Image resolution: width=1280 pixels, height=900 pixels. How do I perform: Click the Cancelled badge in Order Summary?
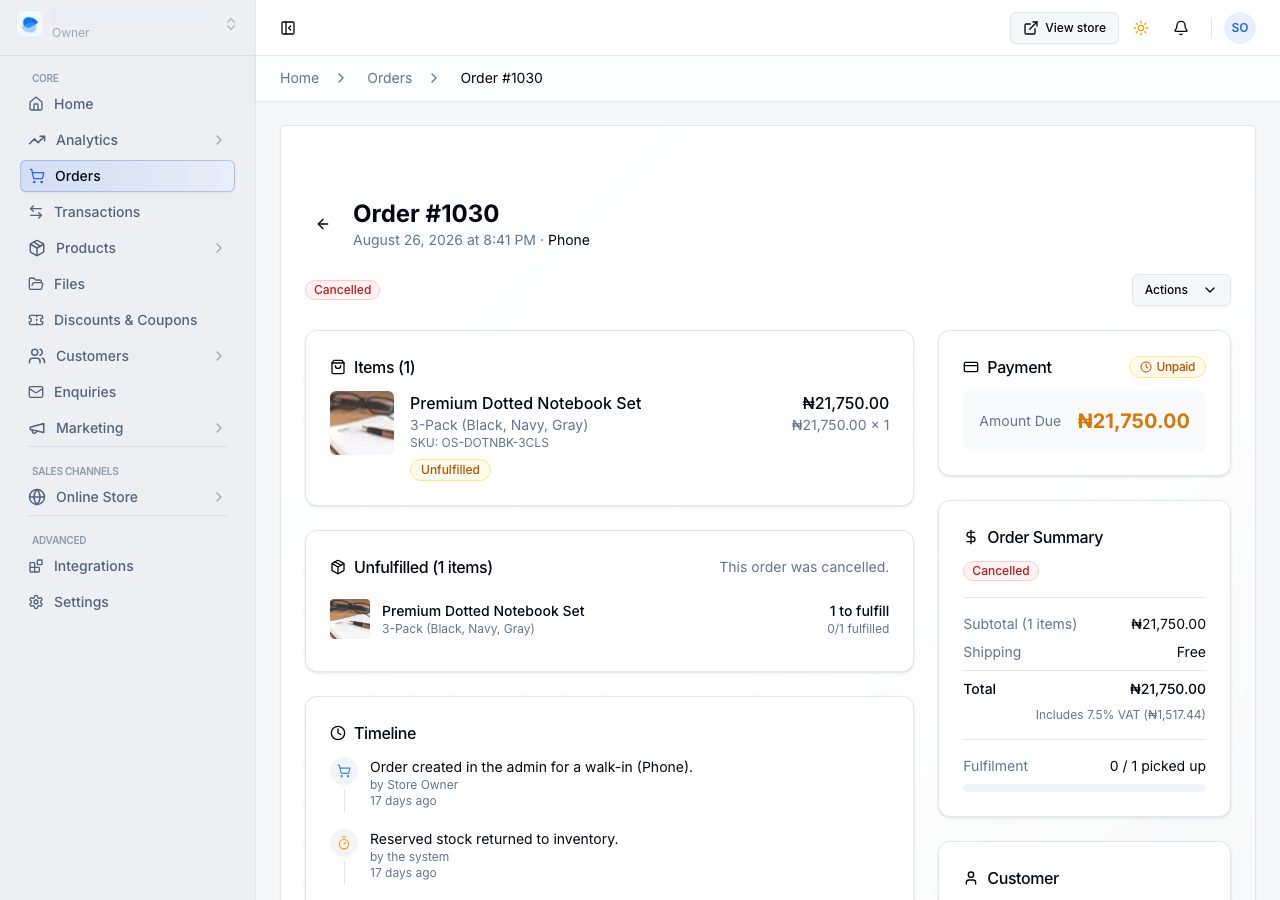tap(1001, 571)
